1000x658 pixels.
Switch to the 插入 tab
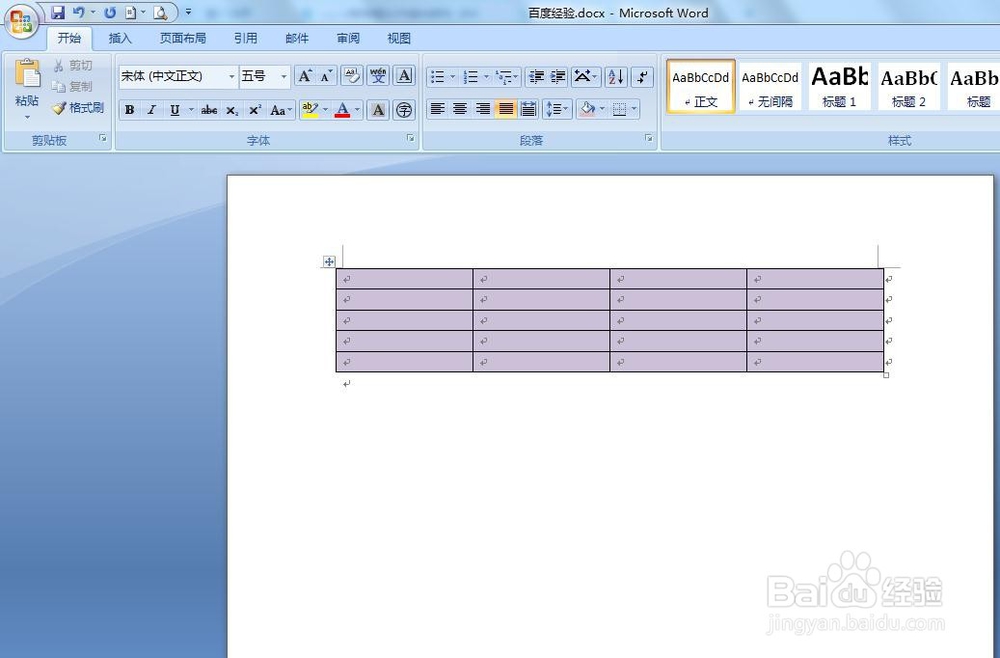(120, 38)
